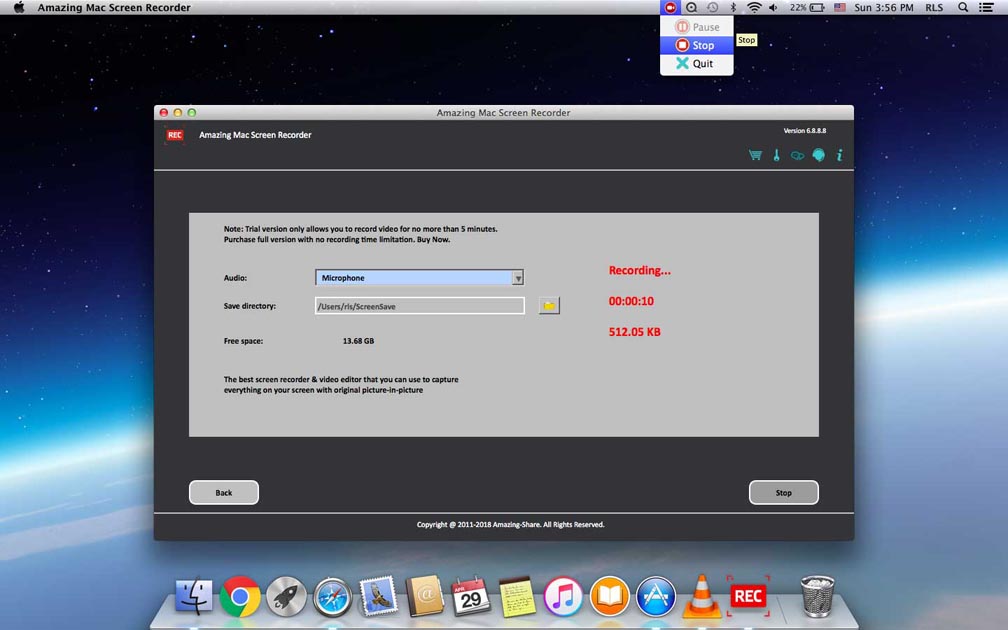Open App Store in the Dock
This screenshot has height=630, width=1008.
click(656, 597)
